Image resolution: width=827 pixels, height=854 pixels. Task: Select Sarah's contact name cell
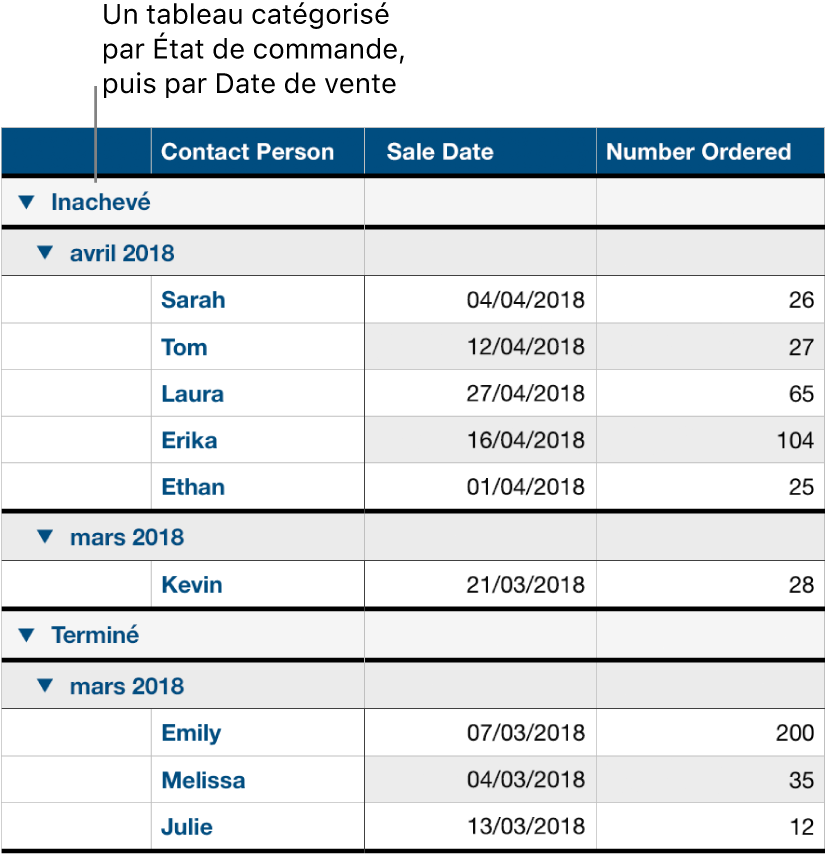[193, 300]
